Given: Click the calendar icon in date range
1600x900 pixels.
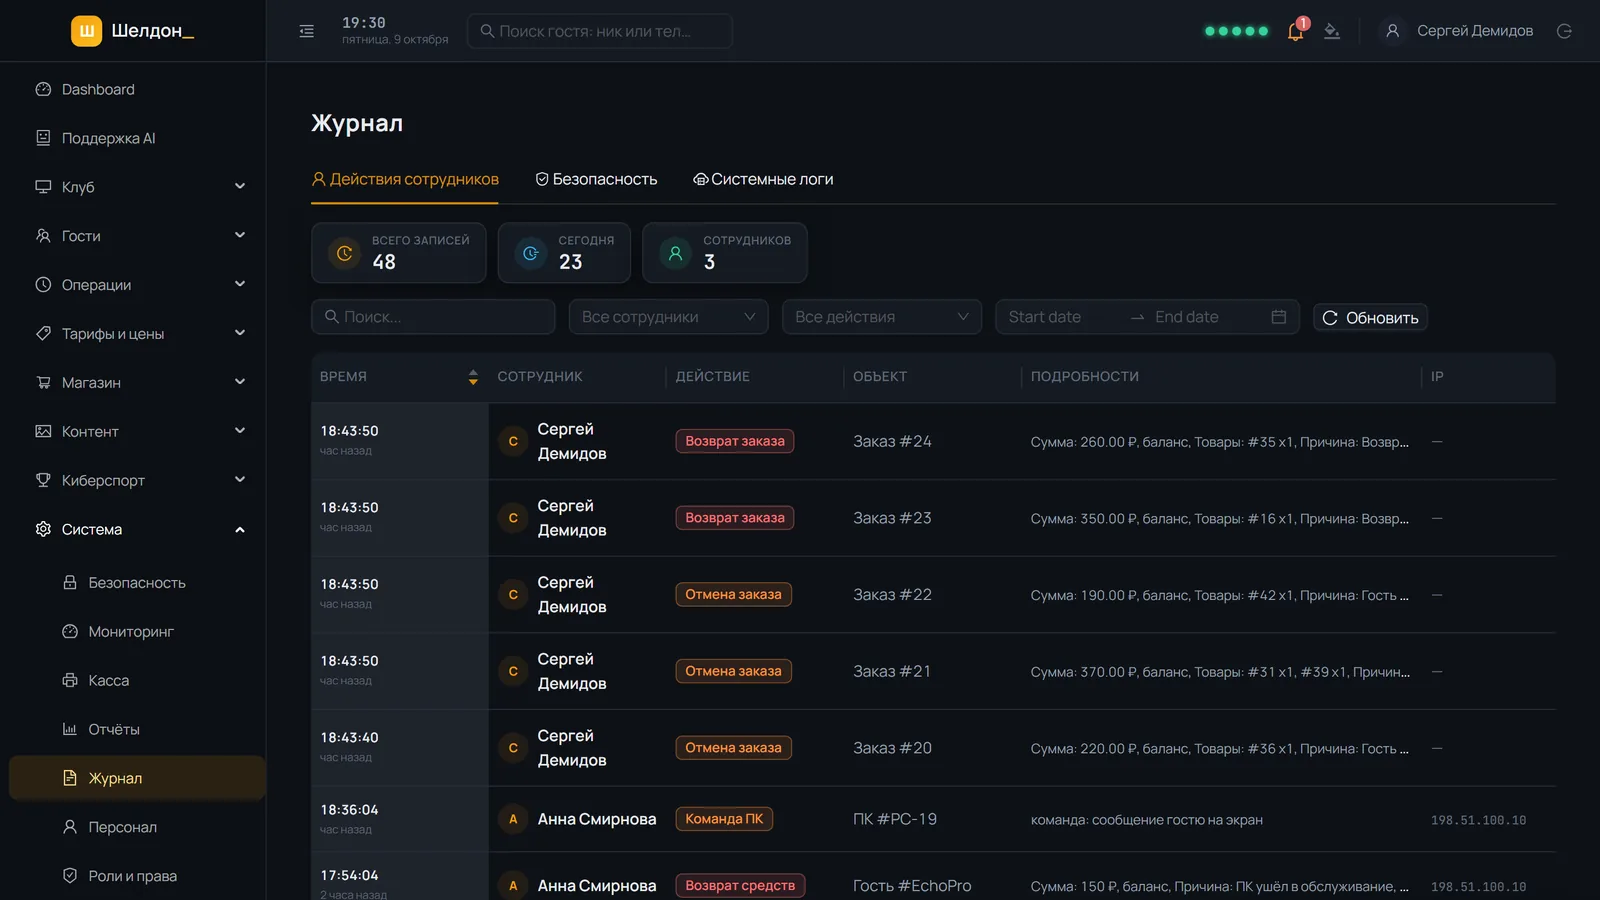Looking at the screenshot, I should pos(1278,317).
